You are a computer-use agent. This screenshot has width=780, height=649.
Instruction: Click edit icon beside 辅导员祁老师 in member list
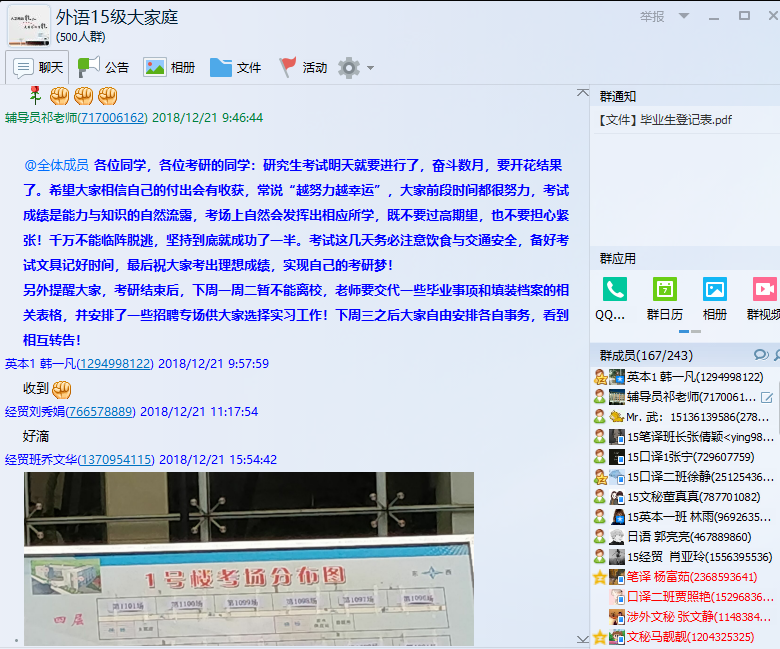(x=767, y=397)
